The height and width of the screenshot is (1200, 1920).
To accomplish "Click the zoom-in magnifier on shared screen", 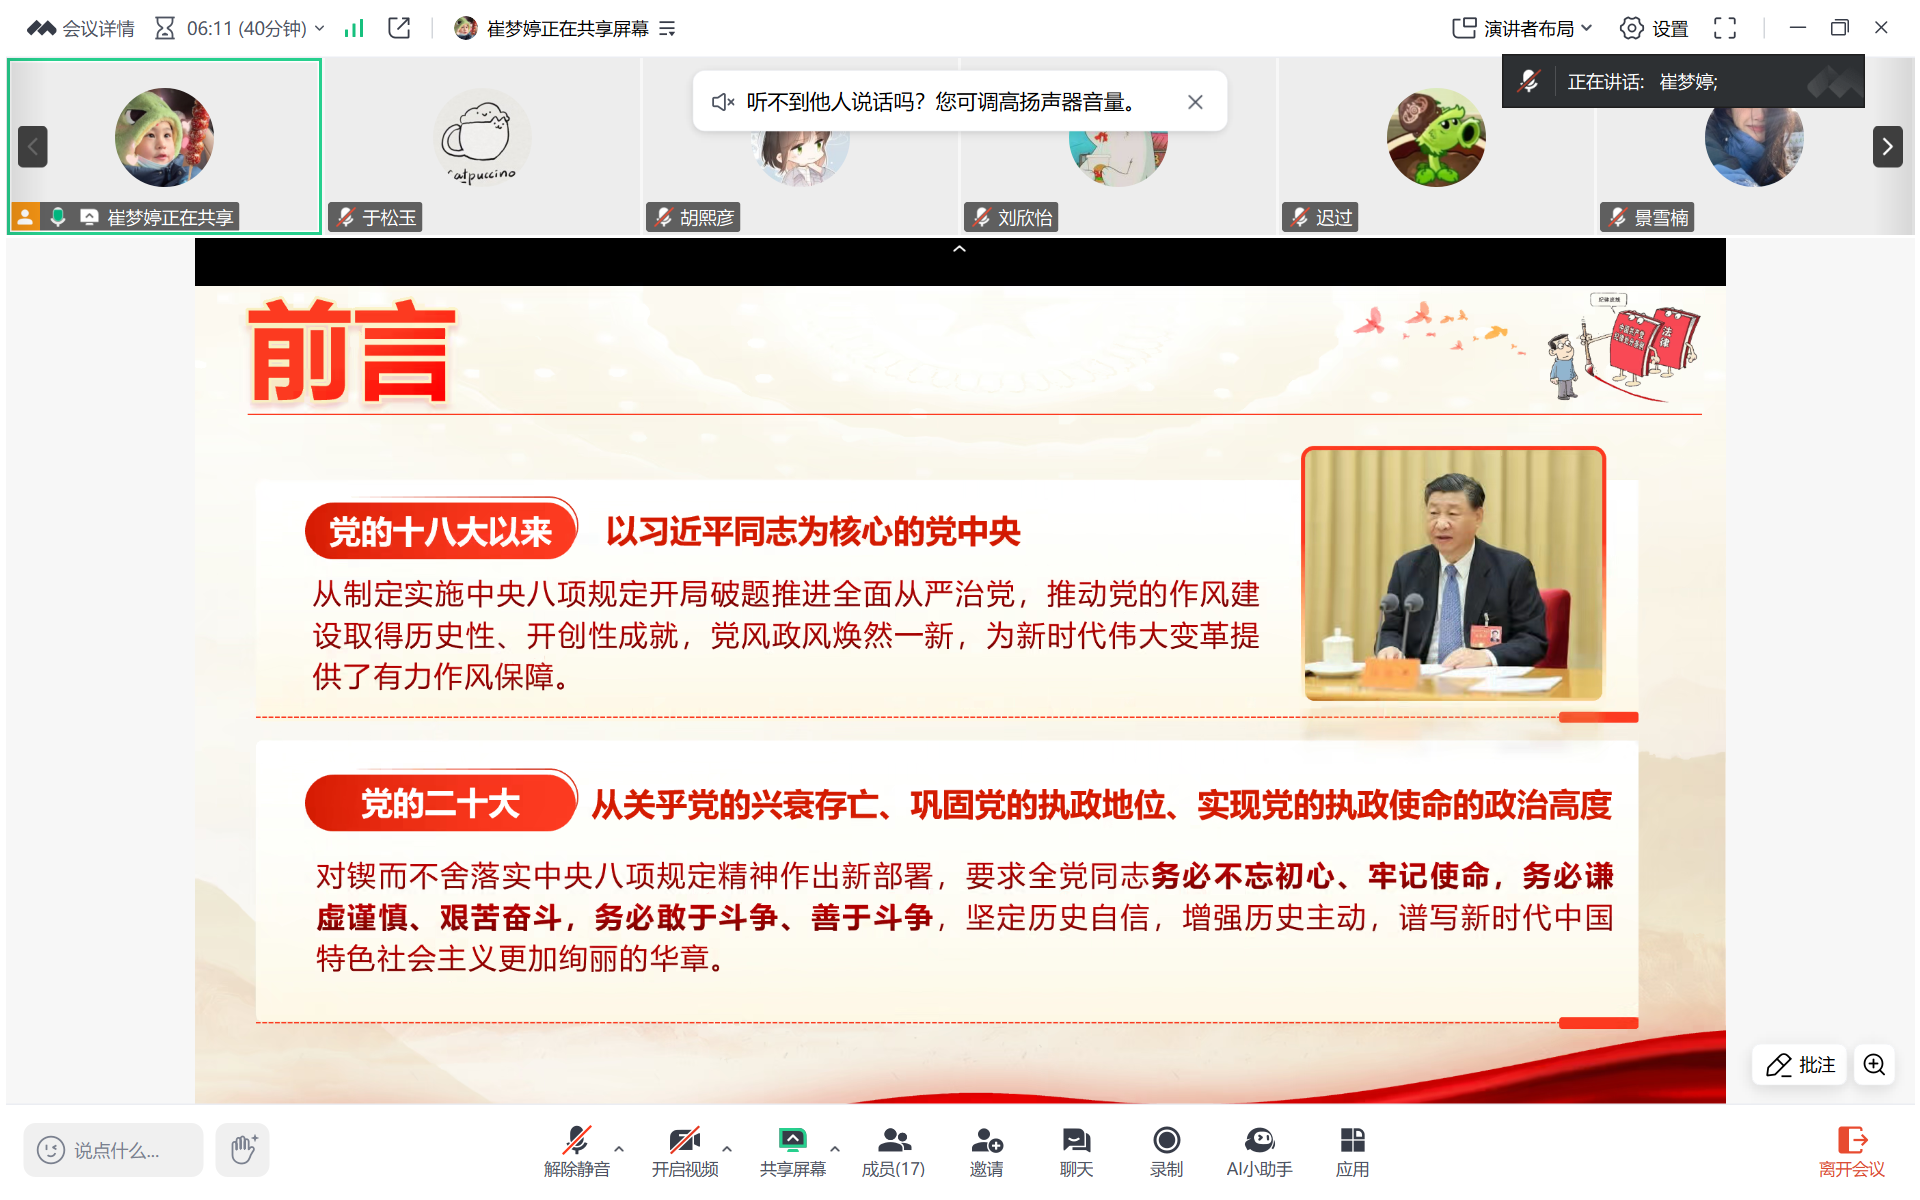I will pos(1874,1065).
